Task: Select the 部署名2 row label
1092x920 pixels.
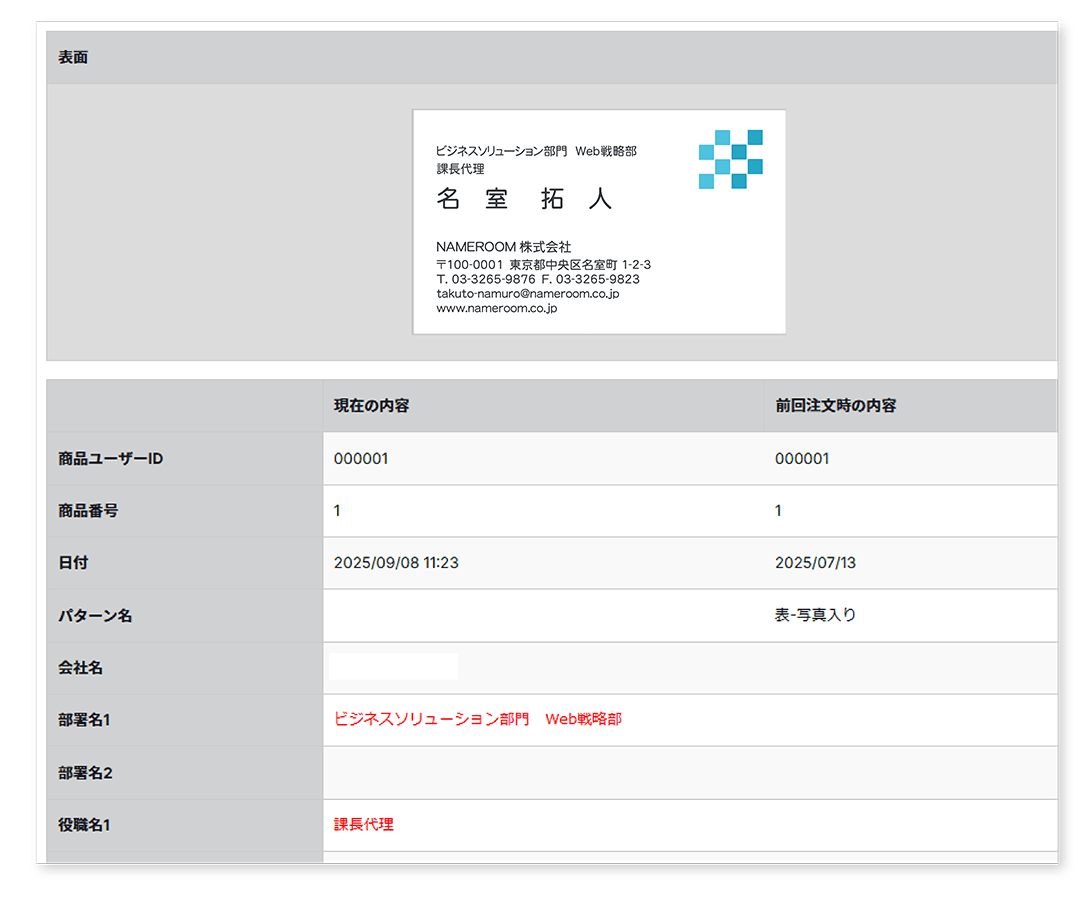Action: tap(85, 773)
